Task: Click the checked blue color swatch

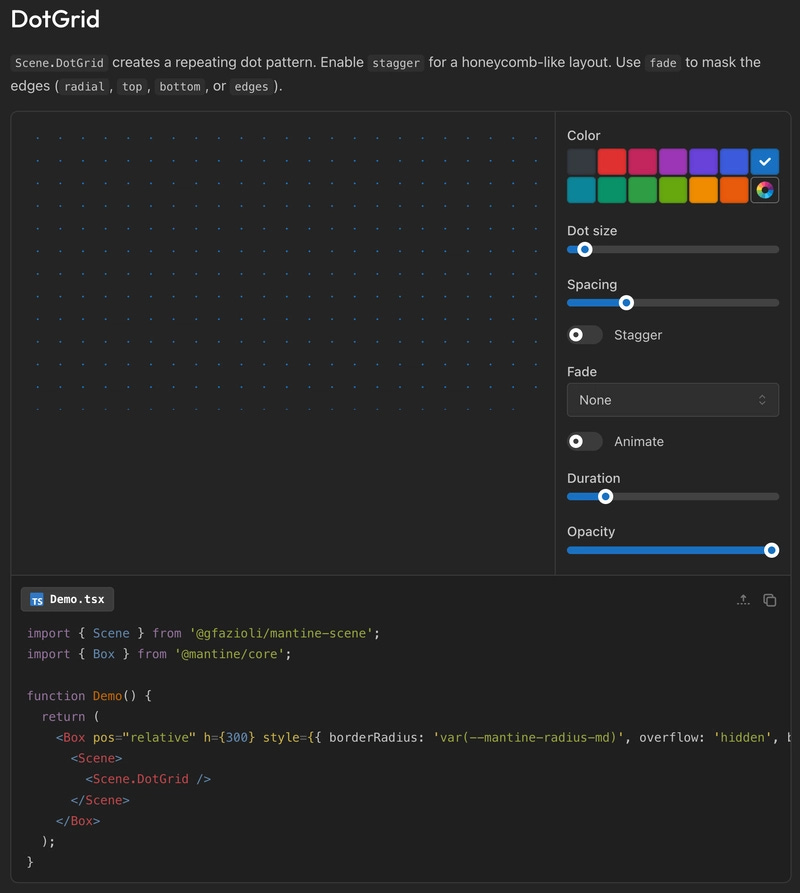Action: click(x=764, y=161)
